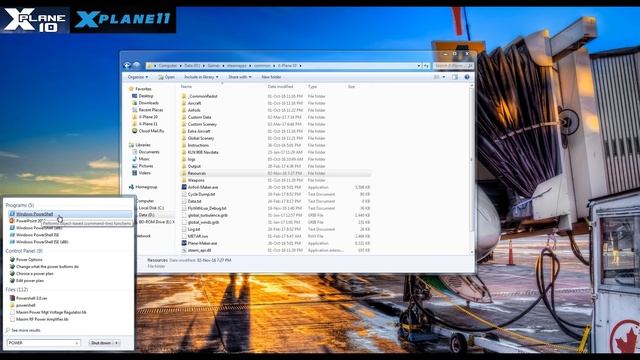Select Downloads under Favorites
This screenshot has height=360, width=640.
[145, 103]
